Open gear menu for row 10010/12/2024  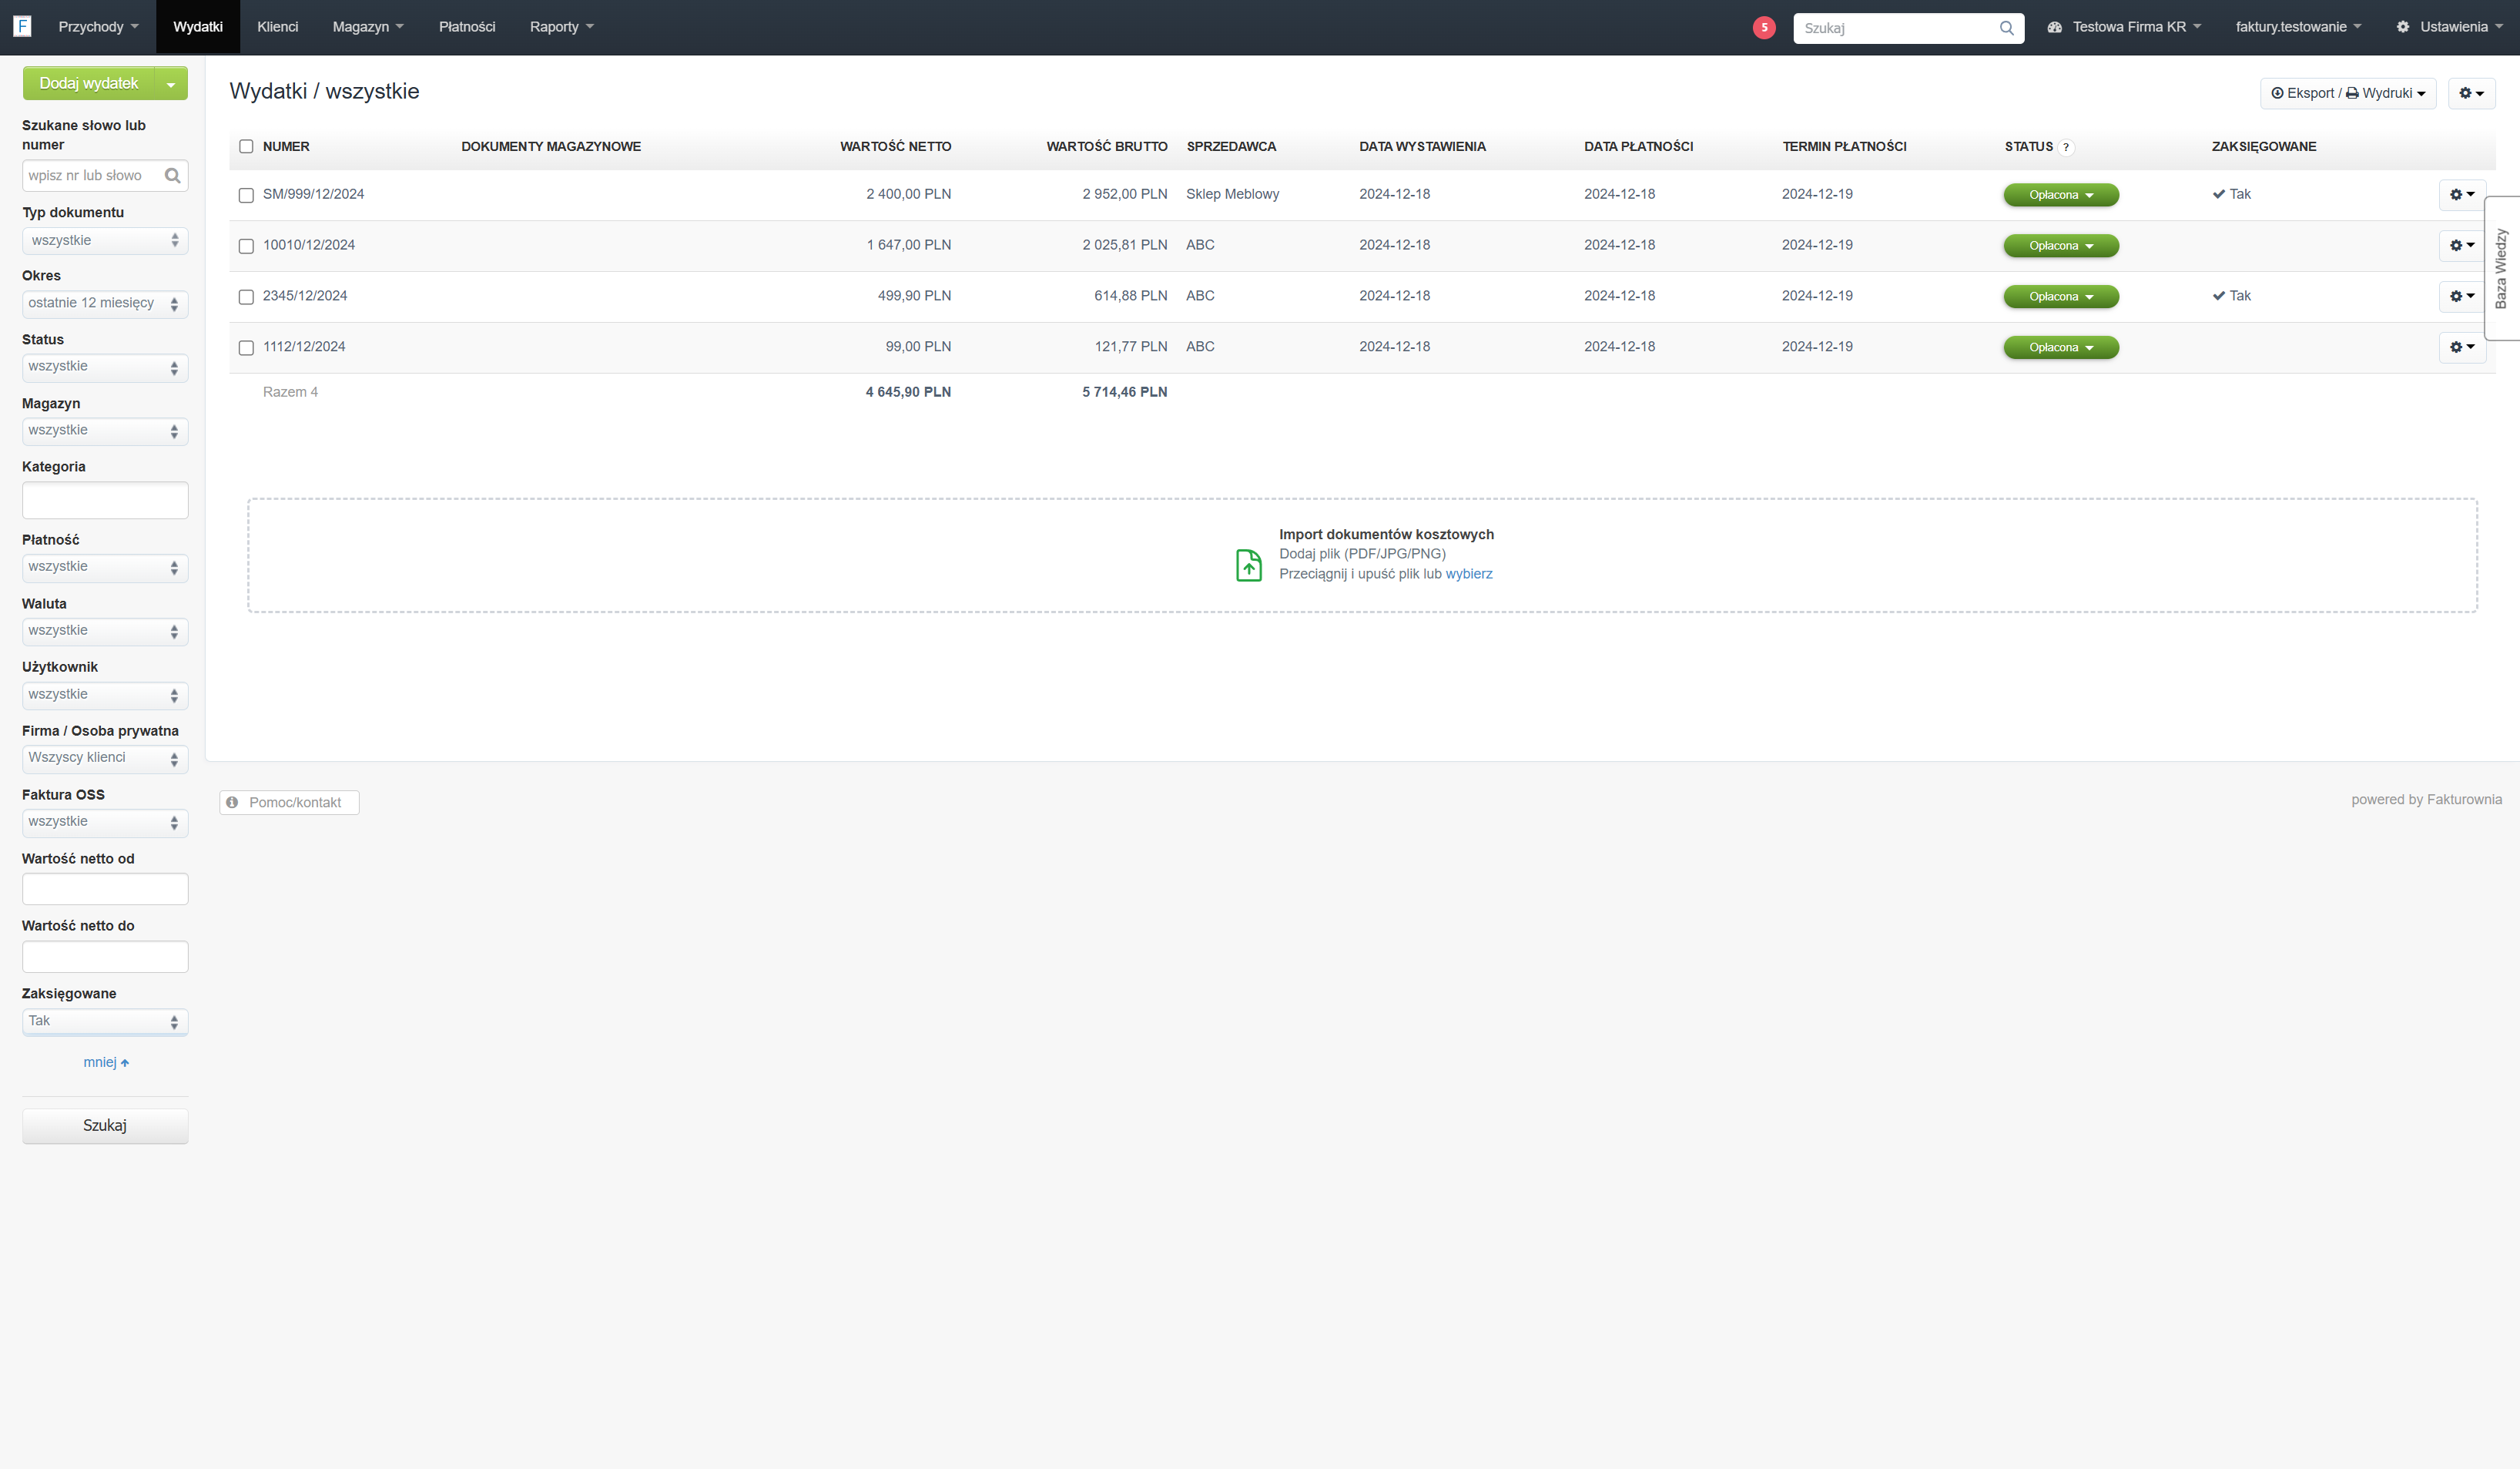2462,246
